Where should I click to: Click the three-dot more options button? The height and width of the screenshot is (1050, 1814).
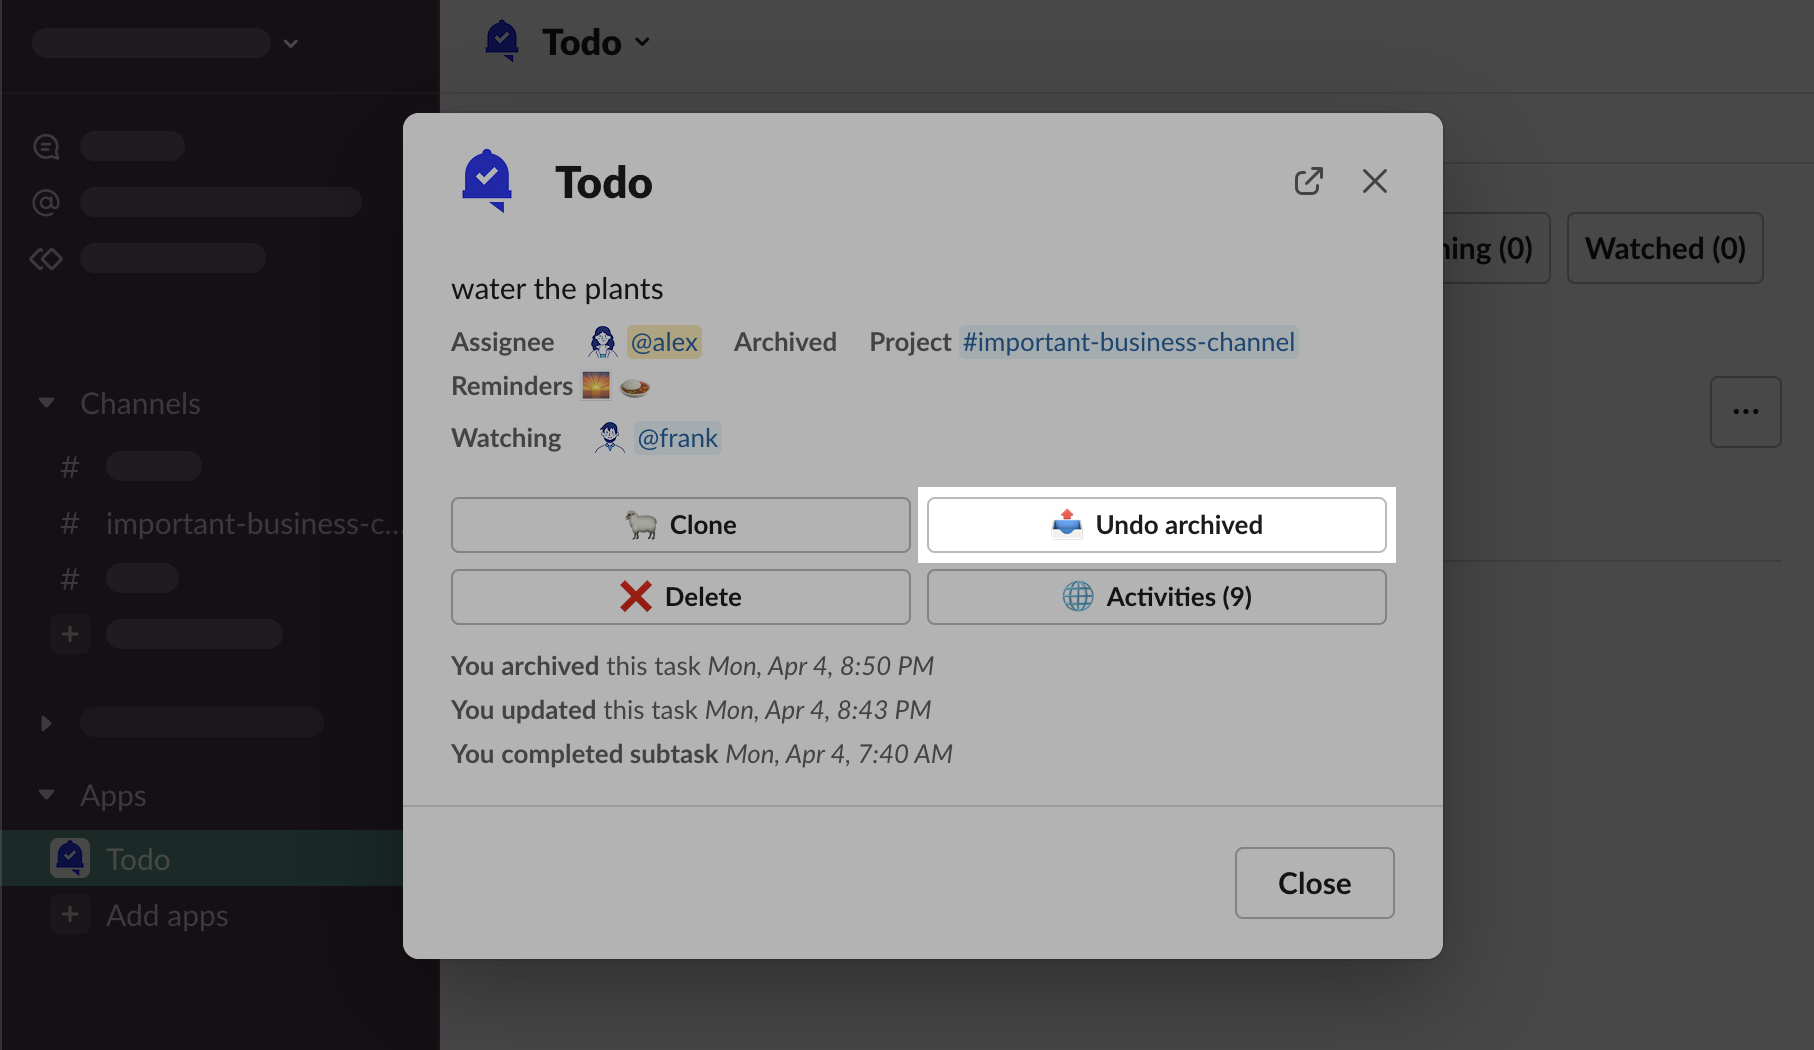click(1745, 412)
